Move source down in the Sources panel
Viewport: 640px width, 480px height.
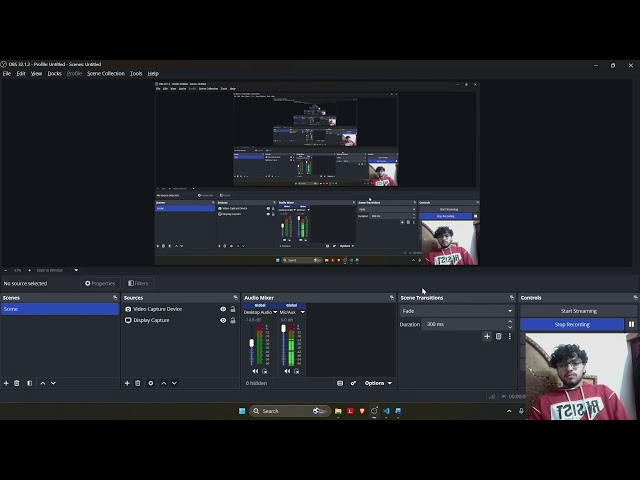tap(174, 383)
